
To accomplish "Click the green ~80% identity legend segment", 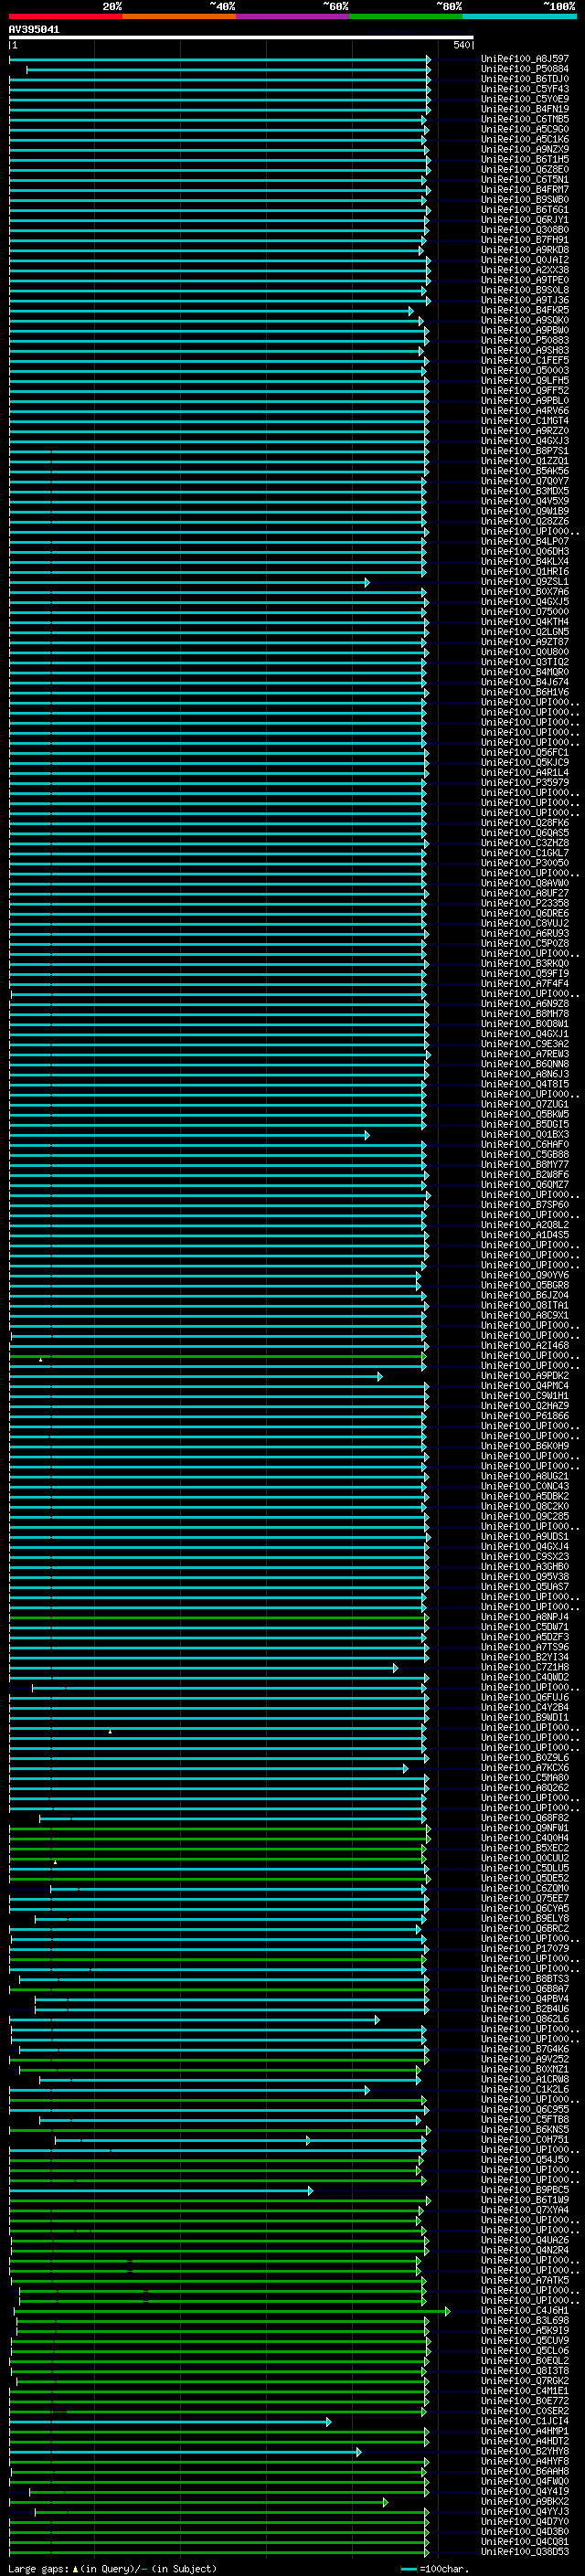I will tap(406, 16).
